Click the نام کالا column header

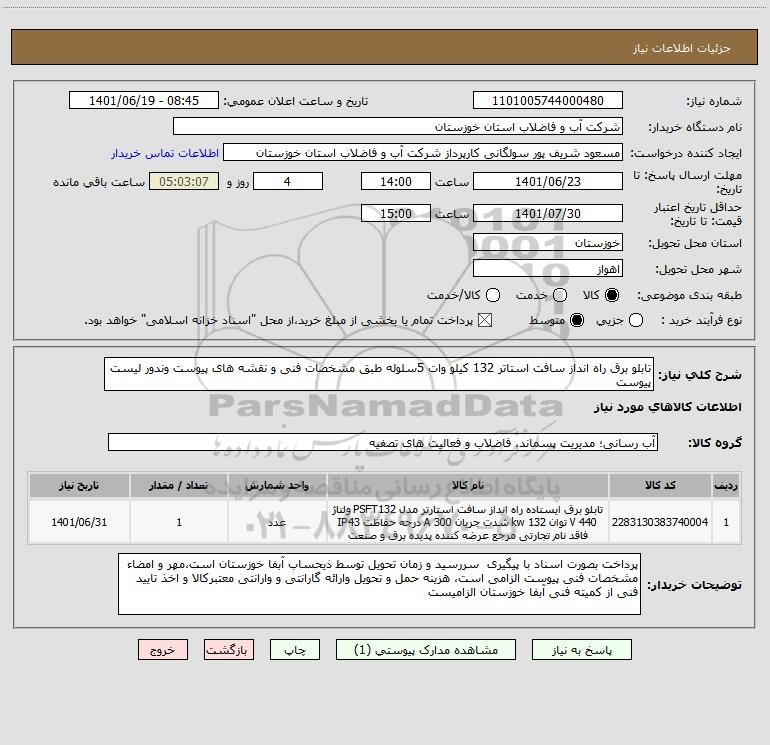point(468,485)
